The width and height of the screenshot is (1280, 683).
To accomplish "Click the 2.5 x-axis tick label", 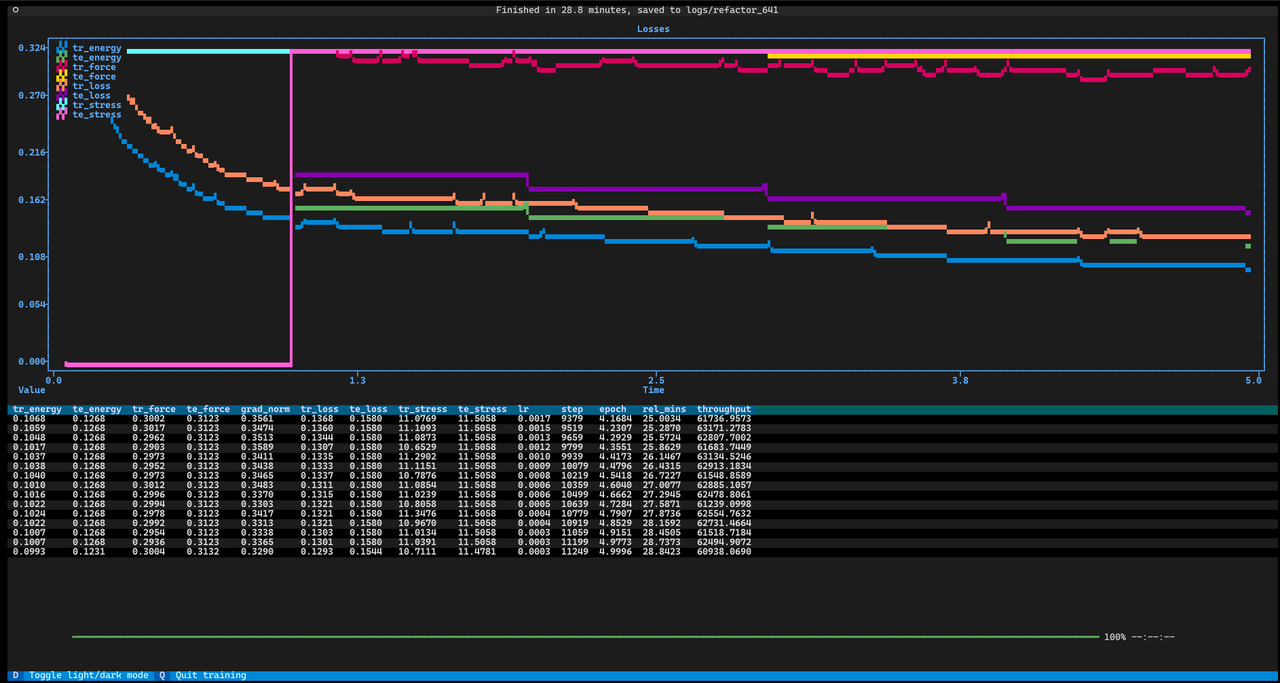I will click(656, 380).
